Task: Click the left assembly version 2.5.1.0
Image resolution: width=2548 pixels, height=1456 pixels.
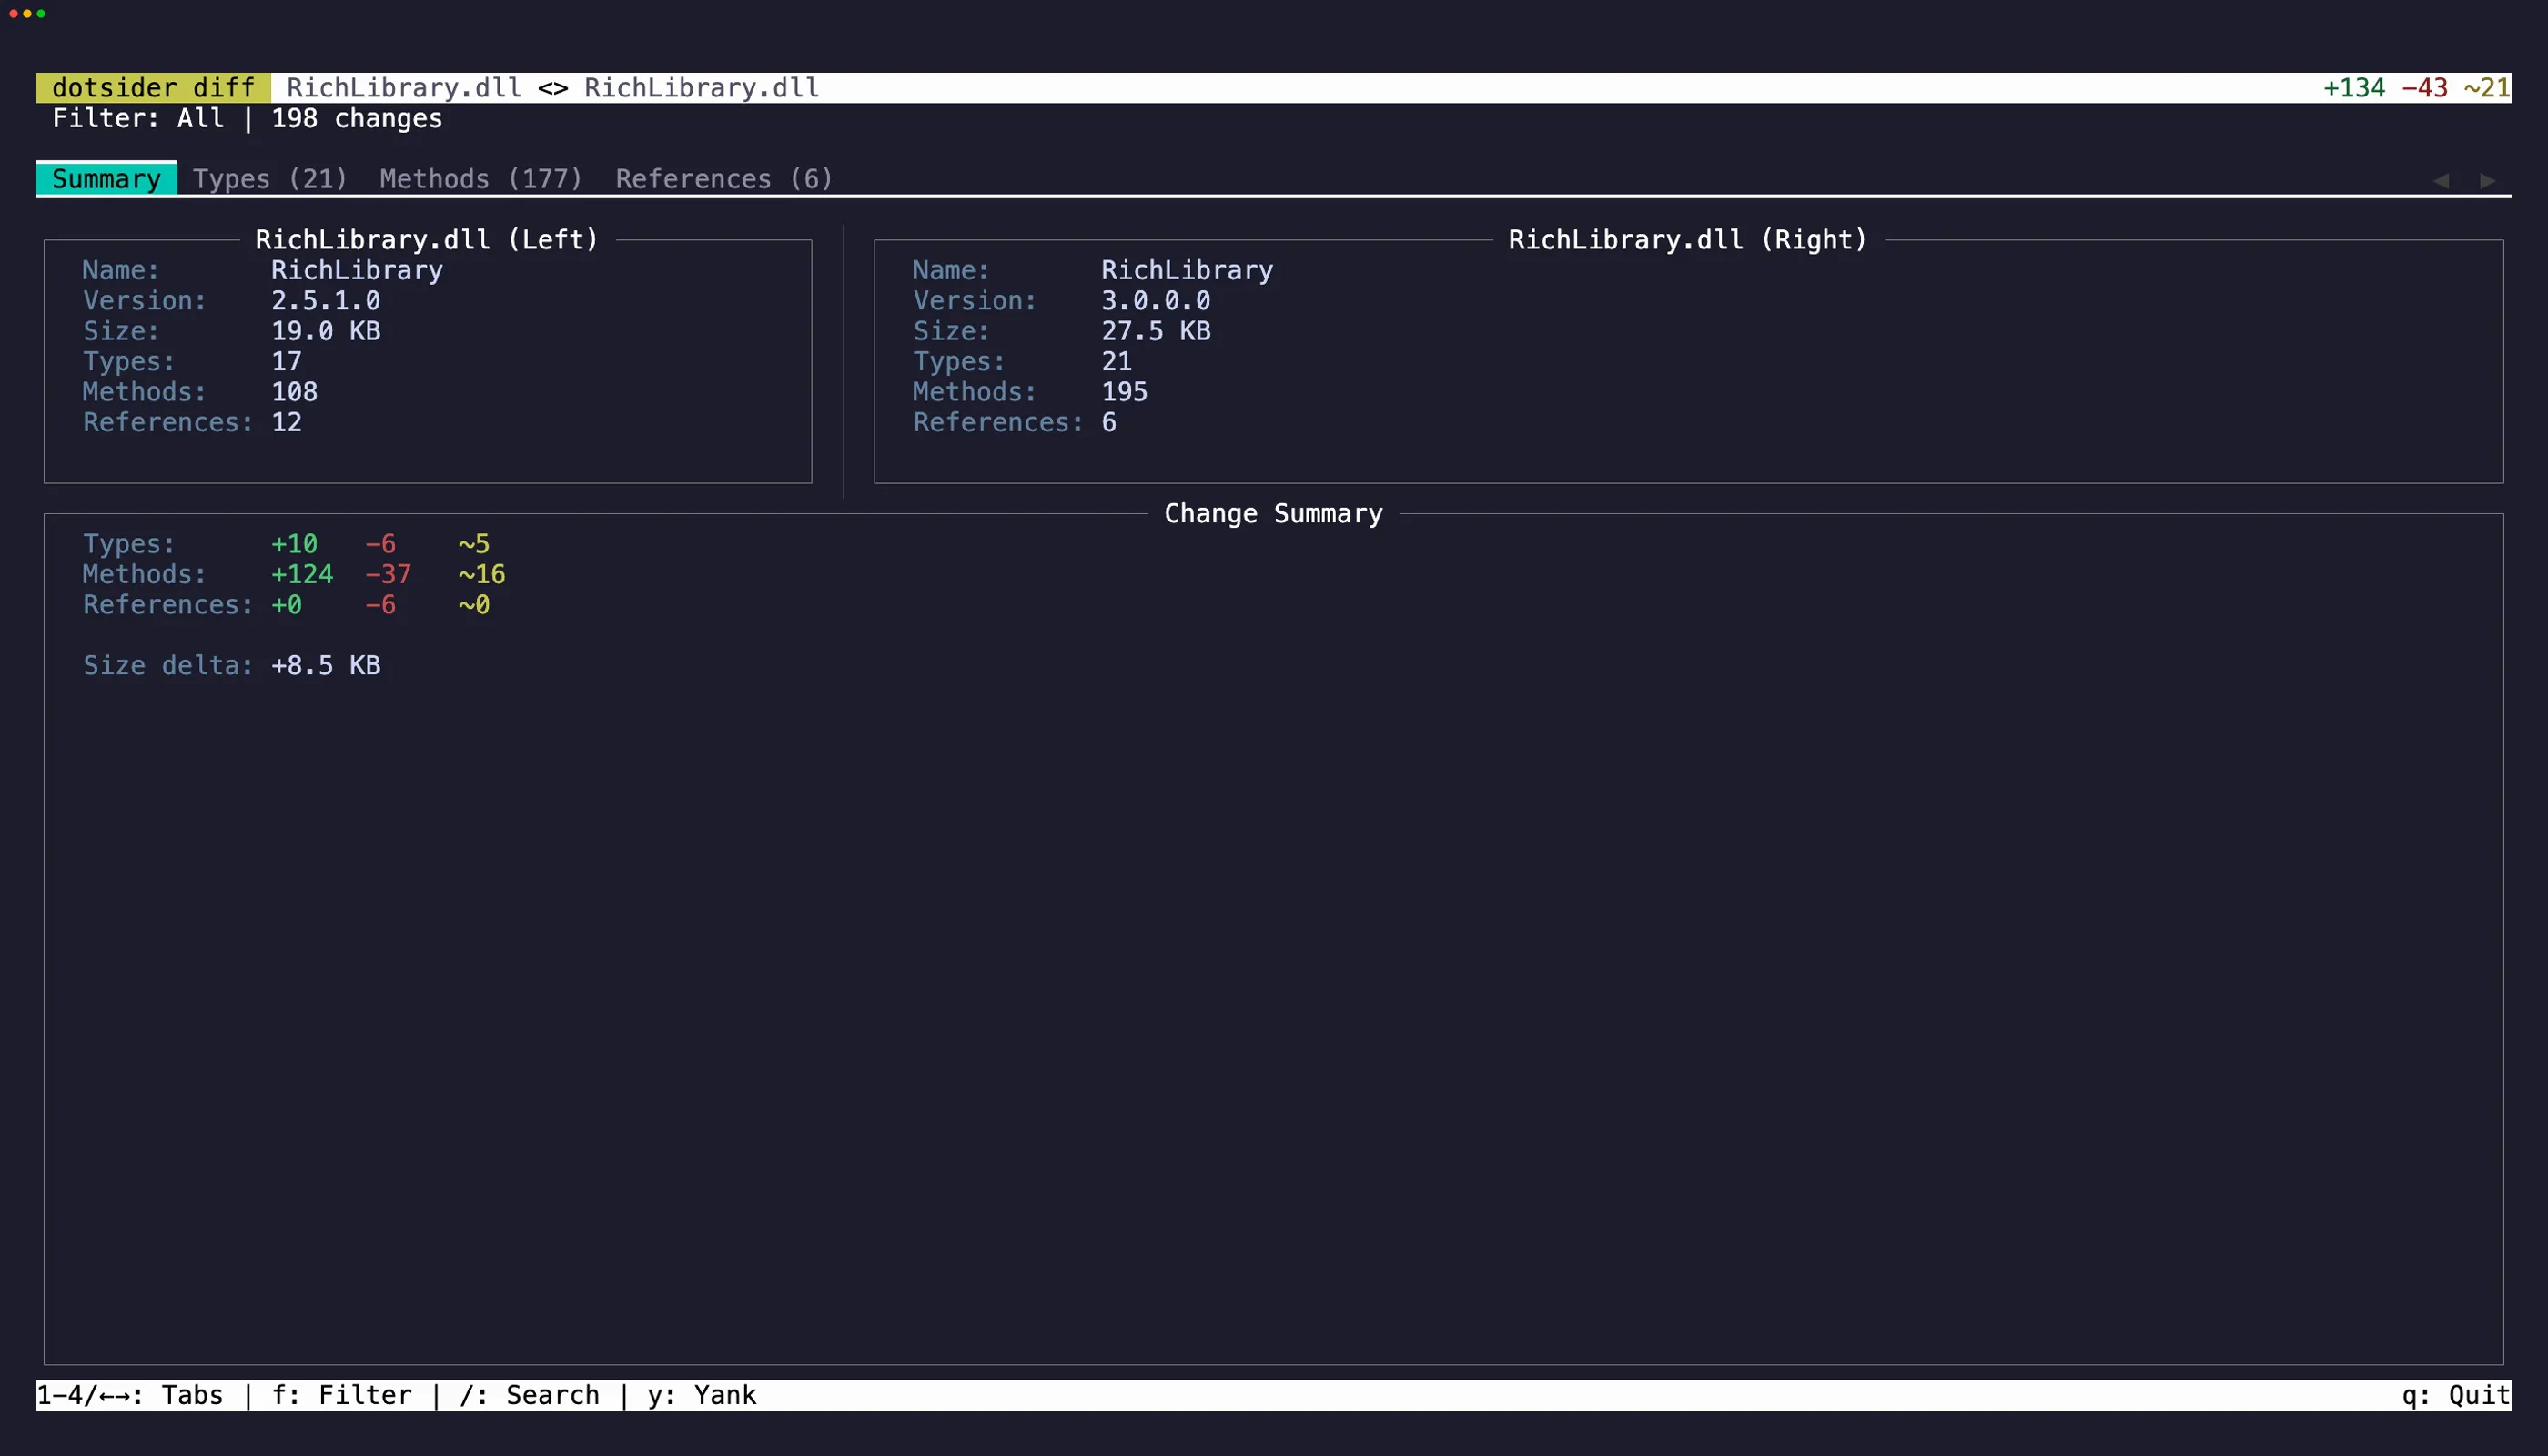Action: [x=326, y=301]
